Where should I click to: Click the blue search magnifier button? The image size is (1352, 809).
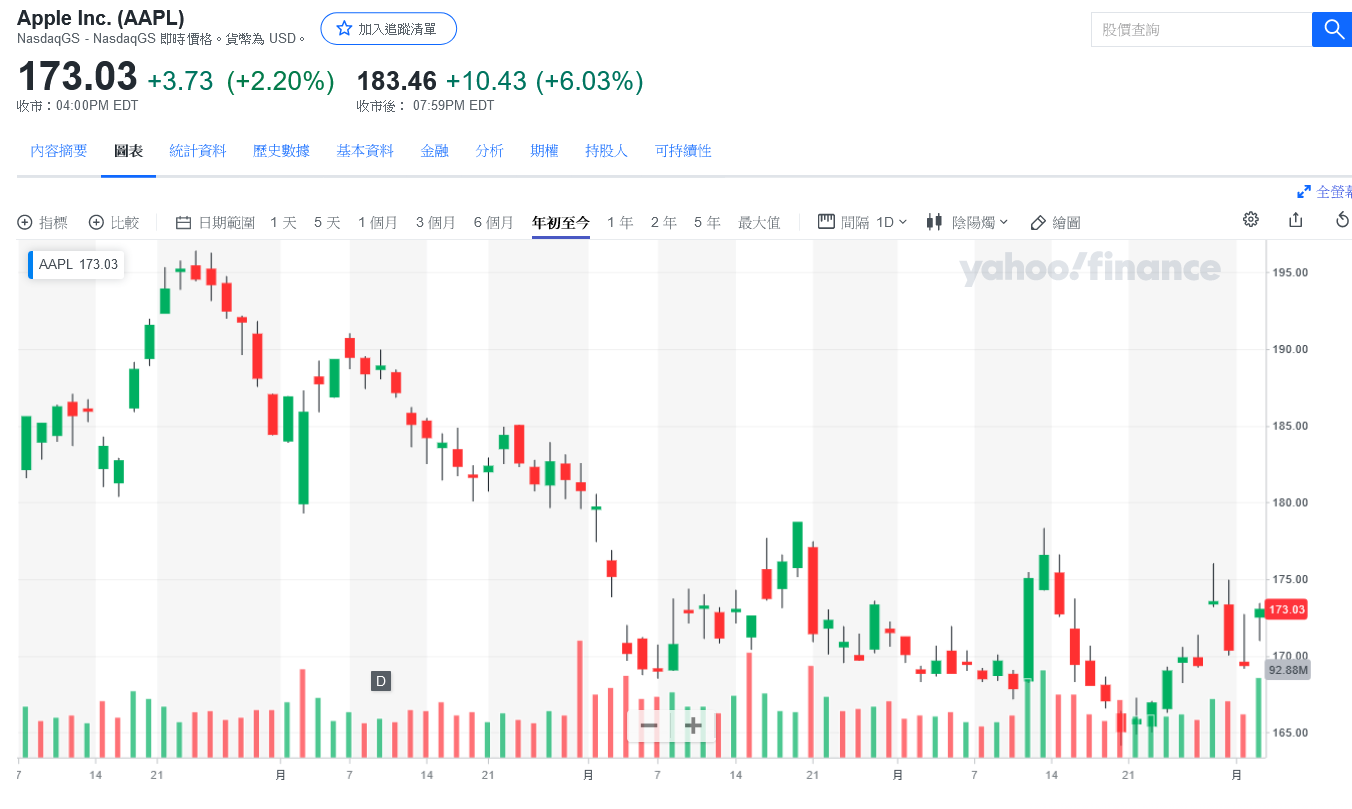[x=1332, y=30]
